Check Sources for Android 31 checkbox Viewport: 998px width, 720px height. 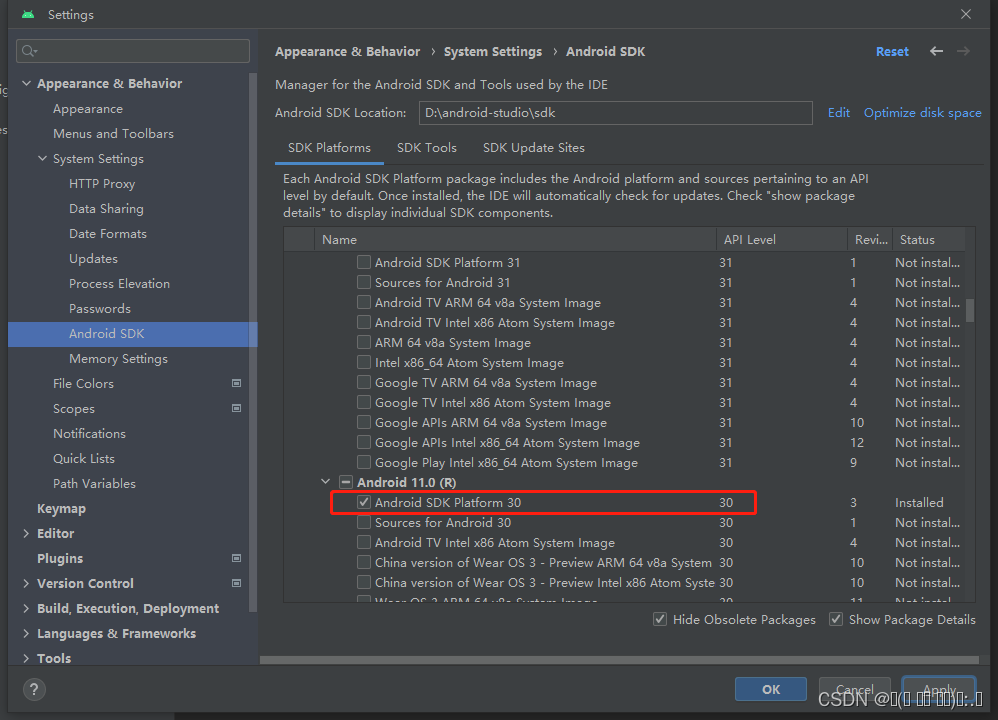364,282
